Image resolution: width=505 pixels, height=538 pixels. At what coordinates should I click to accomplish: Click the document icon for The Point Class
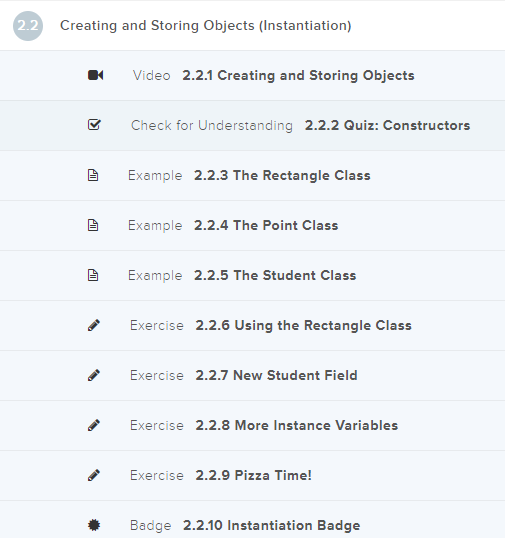[93, 225]
